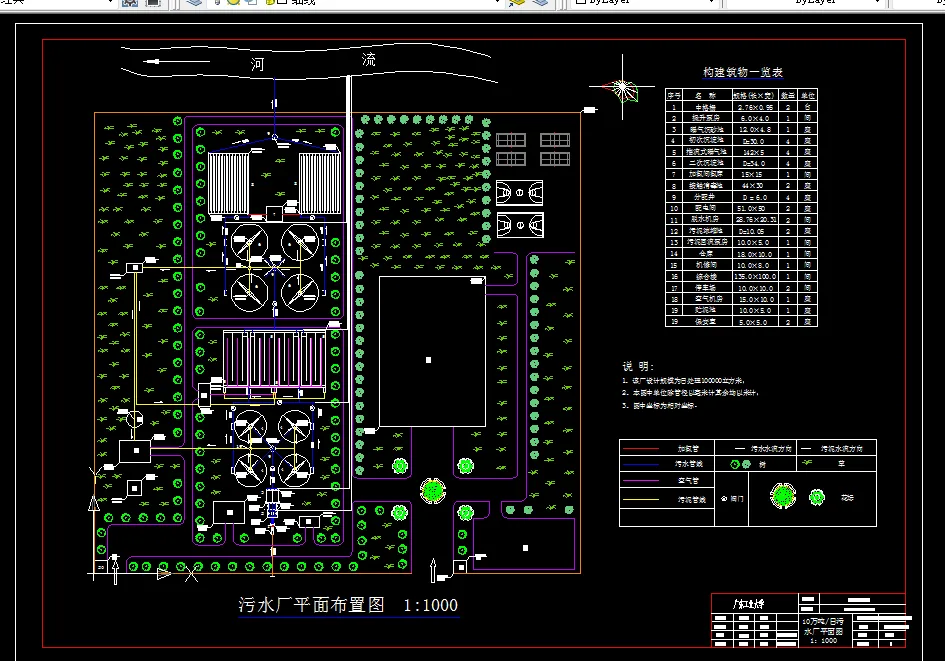945x661 pixels.
Task: Select the 空气管 legend label
Action: [x=688, y=481]
